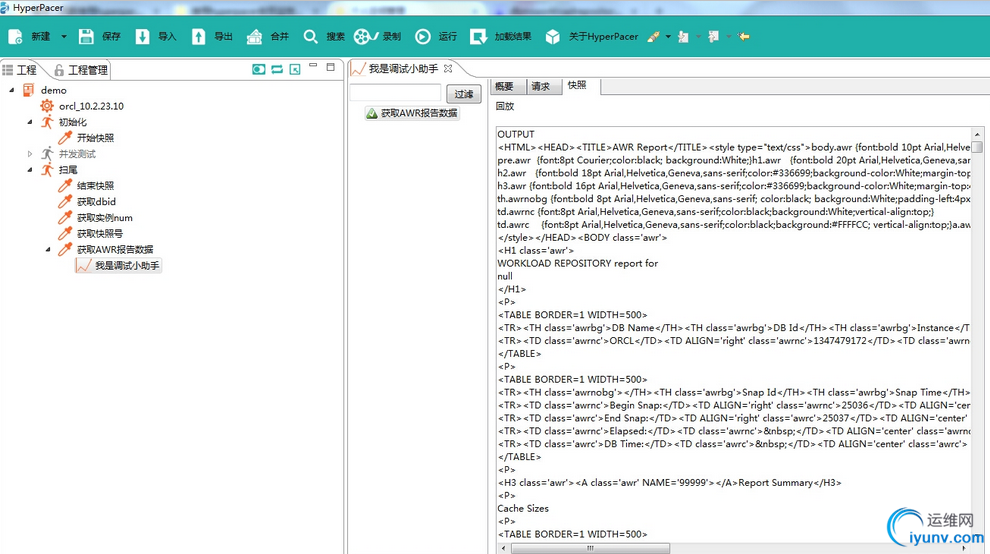The width and height of the screenshot is (990, 554).
Task: Select the 开始快照 step
Action: [95, 138]
